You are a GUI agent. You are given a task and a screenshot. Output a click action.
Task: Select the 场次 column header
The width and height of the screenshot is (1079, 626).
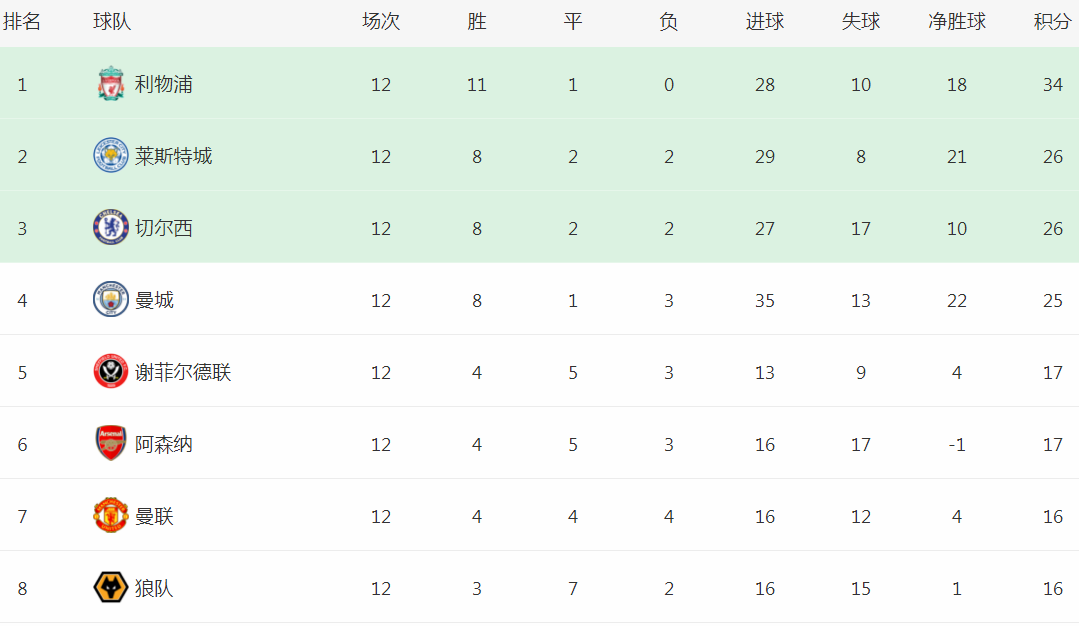(381, 21)
